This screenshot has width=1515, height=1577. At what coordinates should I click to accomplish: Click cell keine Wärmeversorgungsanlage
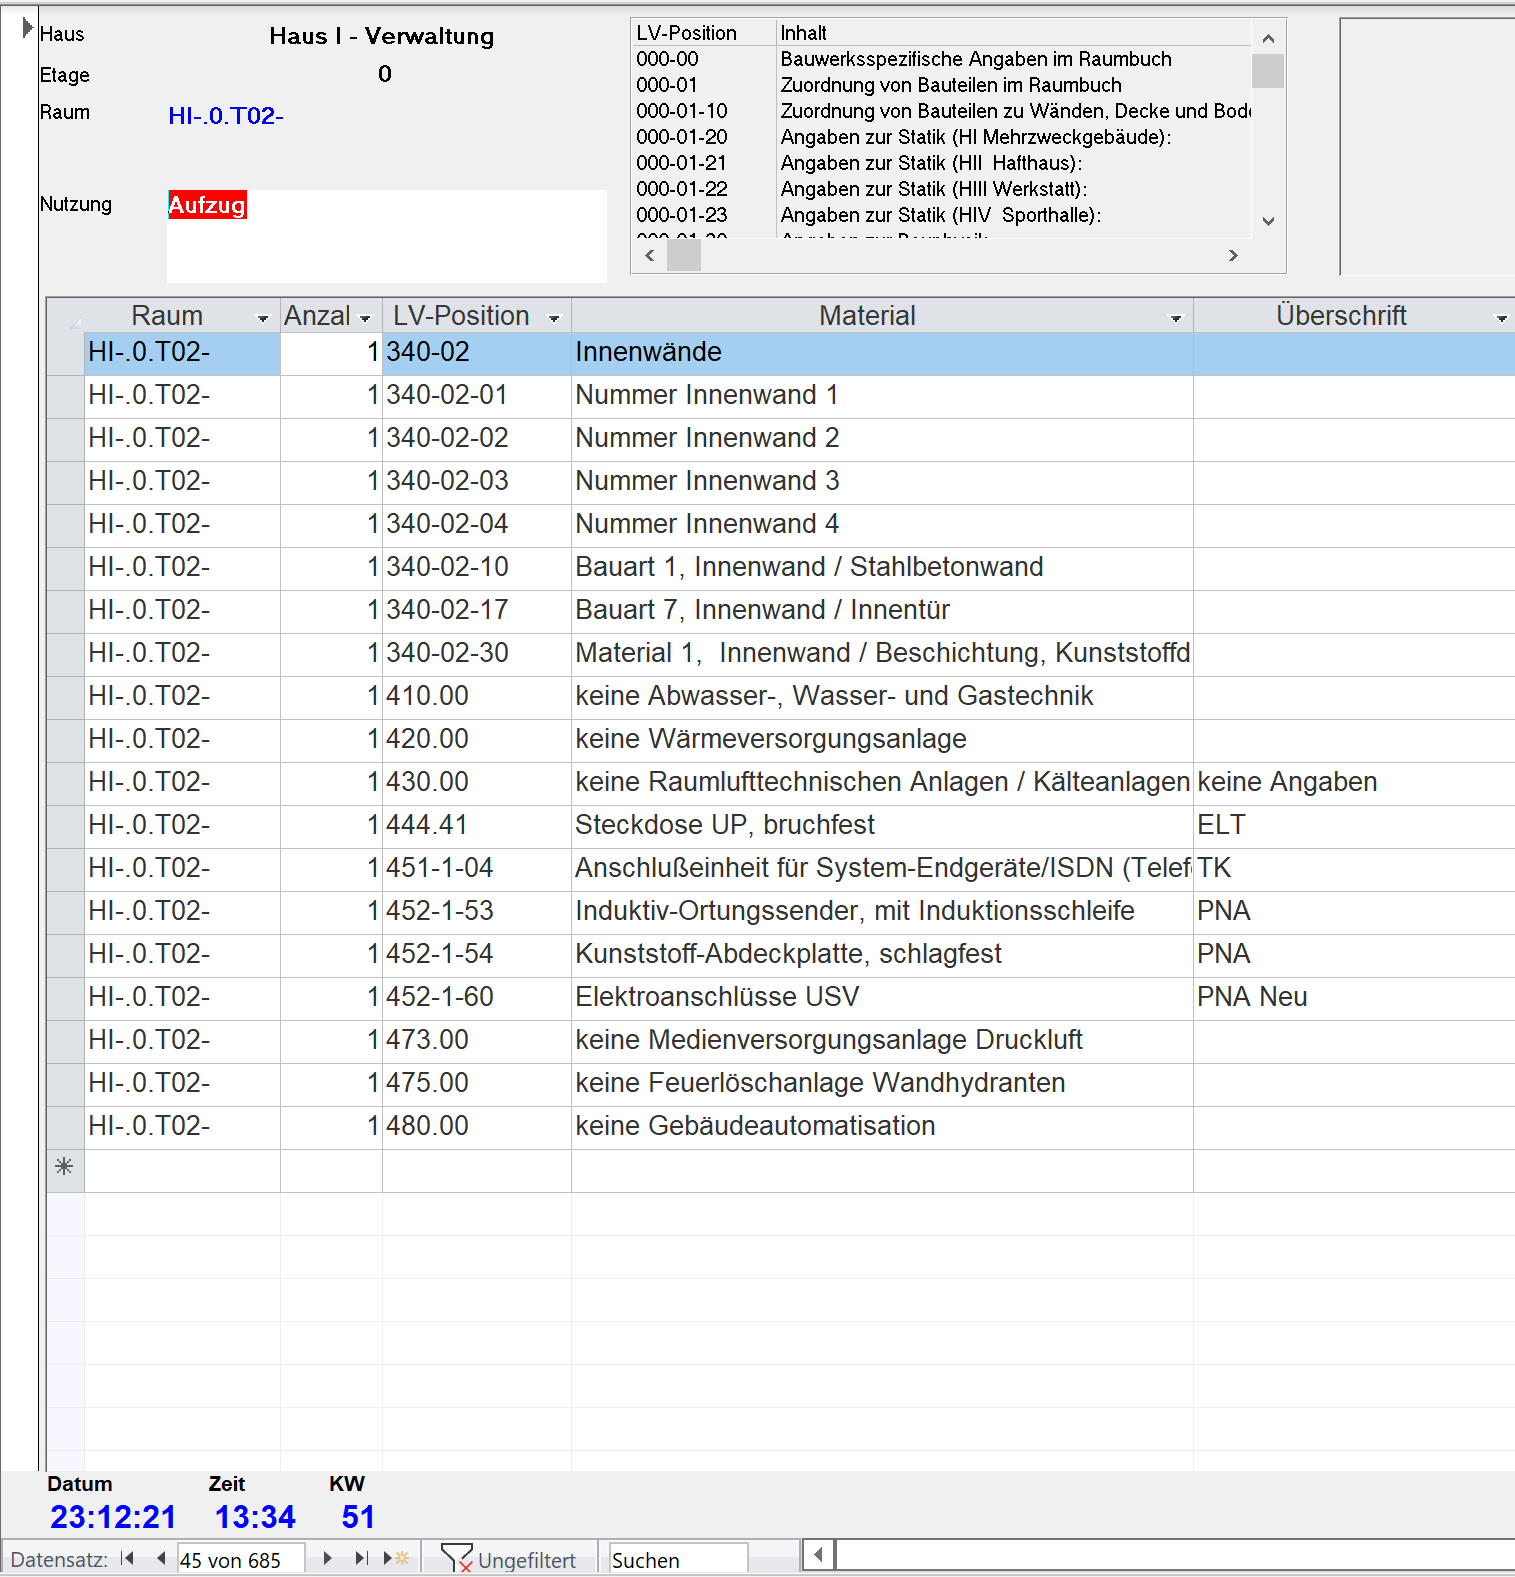pos(882,739)
